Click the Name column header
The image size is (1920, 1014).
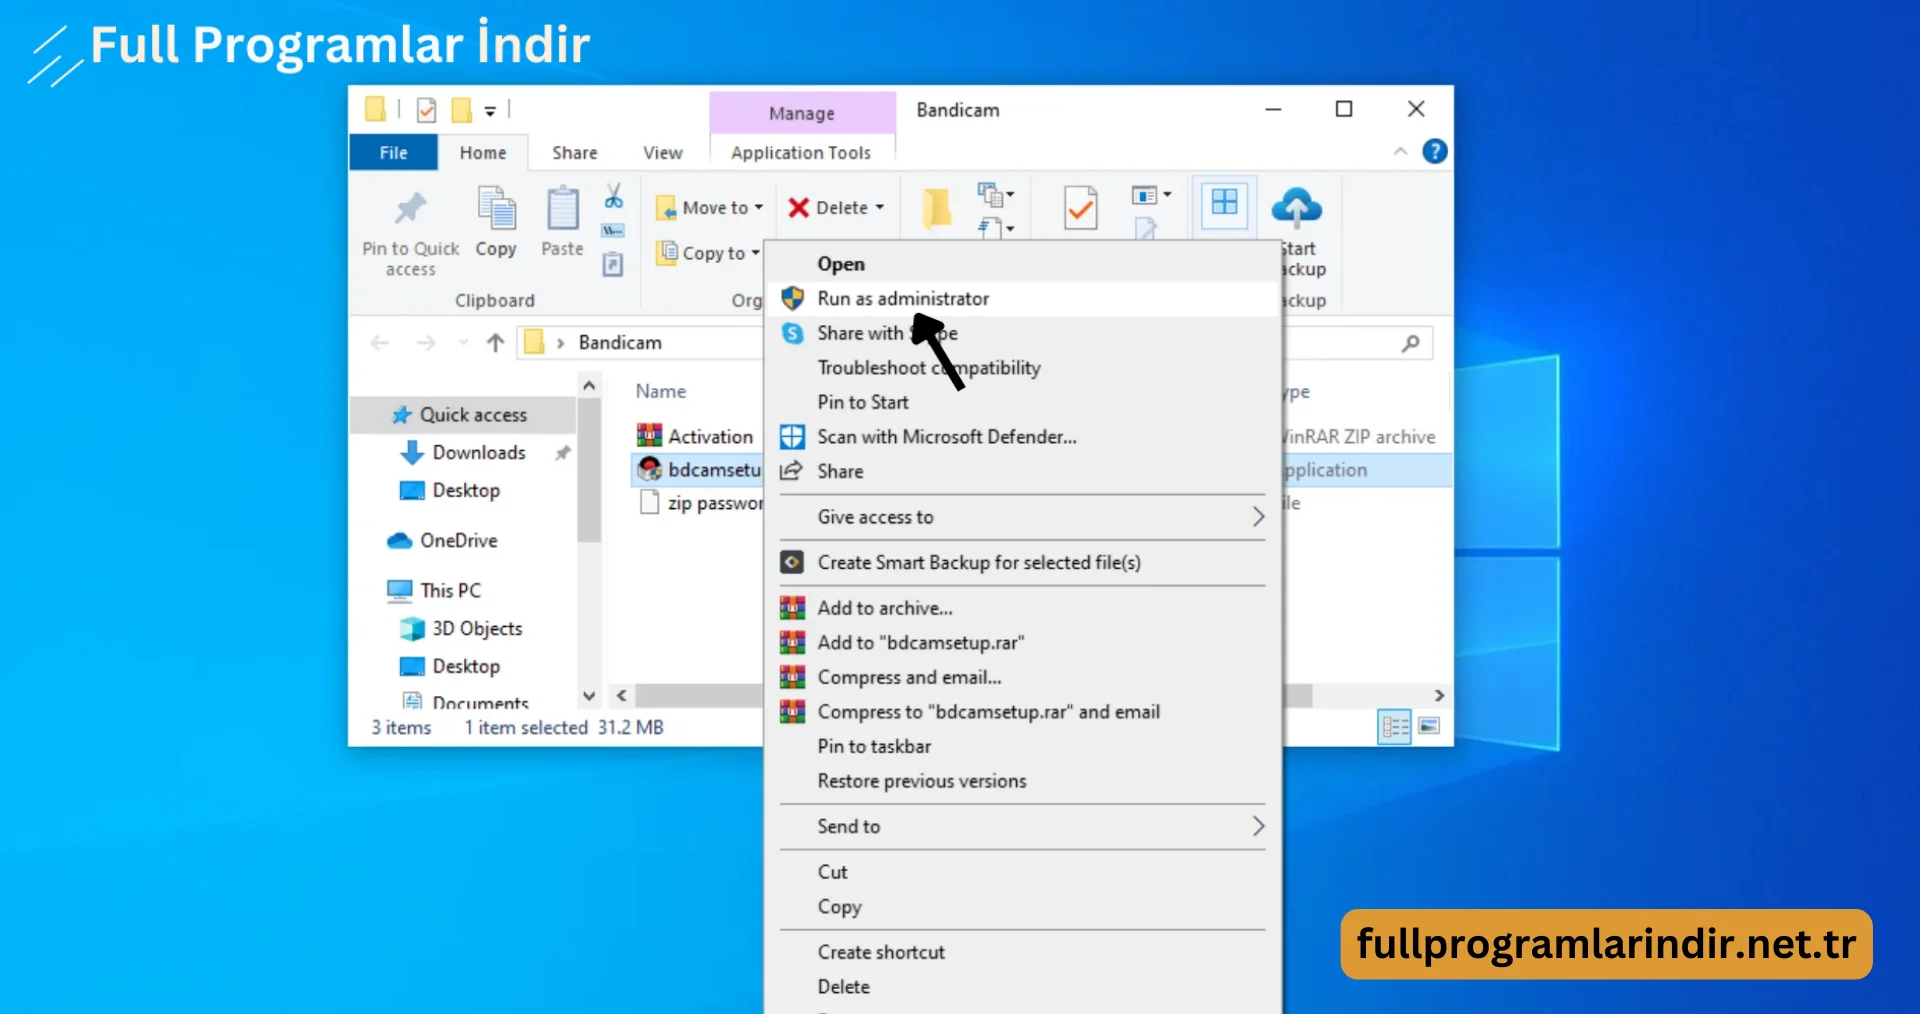point(661,392)
